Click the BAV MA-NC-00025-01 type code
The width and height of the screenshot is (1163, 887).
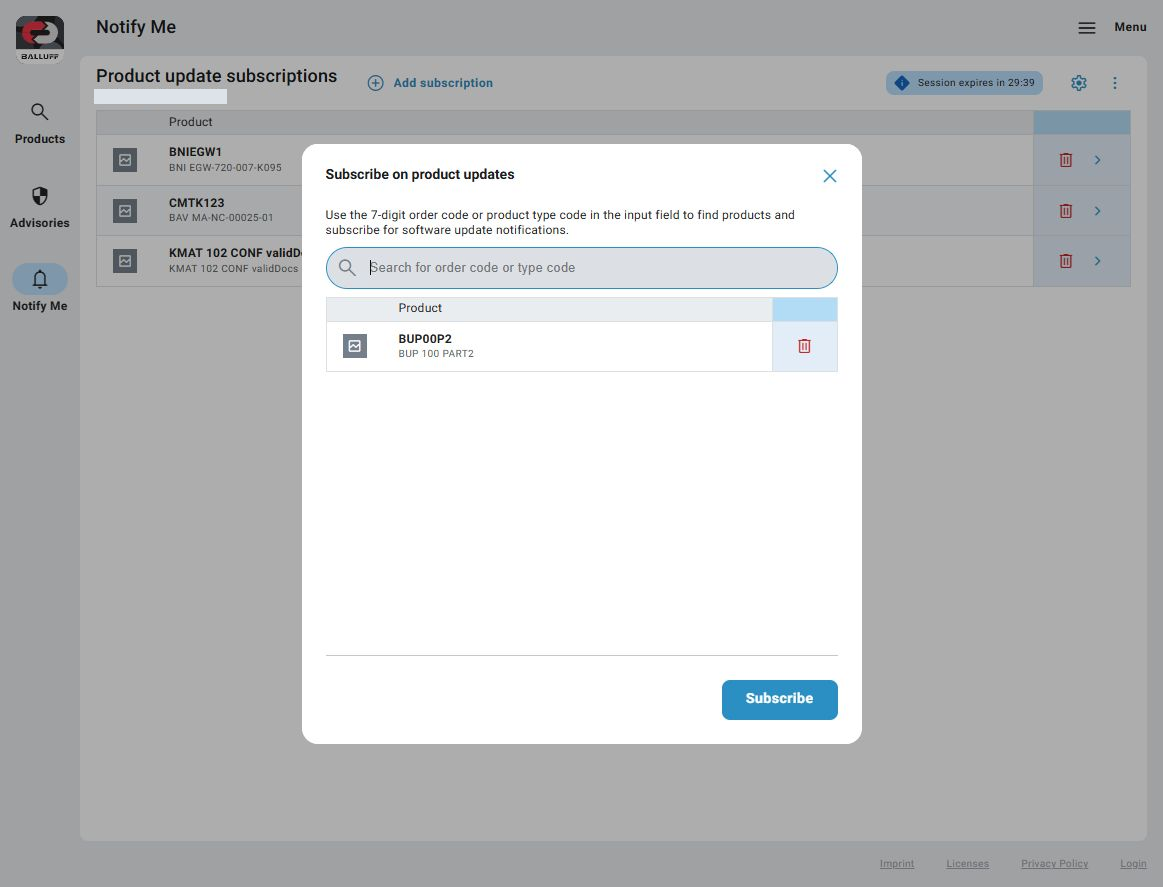[x=221, y=218]
